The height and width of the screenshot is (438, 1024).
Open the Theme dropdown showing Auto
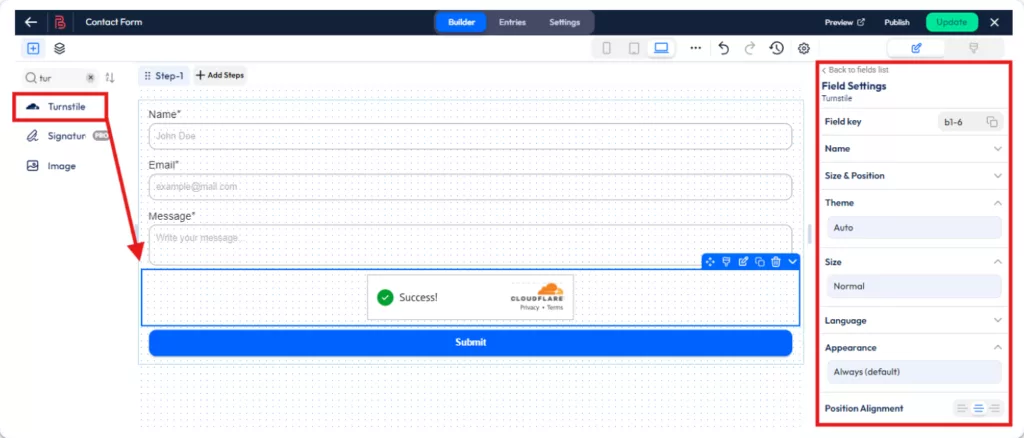914,228
